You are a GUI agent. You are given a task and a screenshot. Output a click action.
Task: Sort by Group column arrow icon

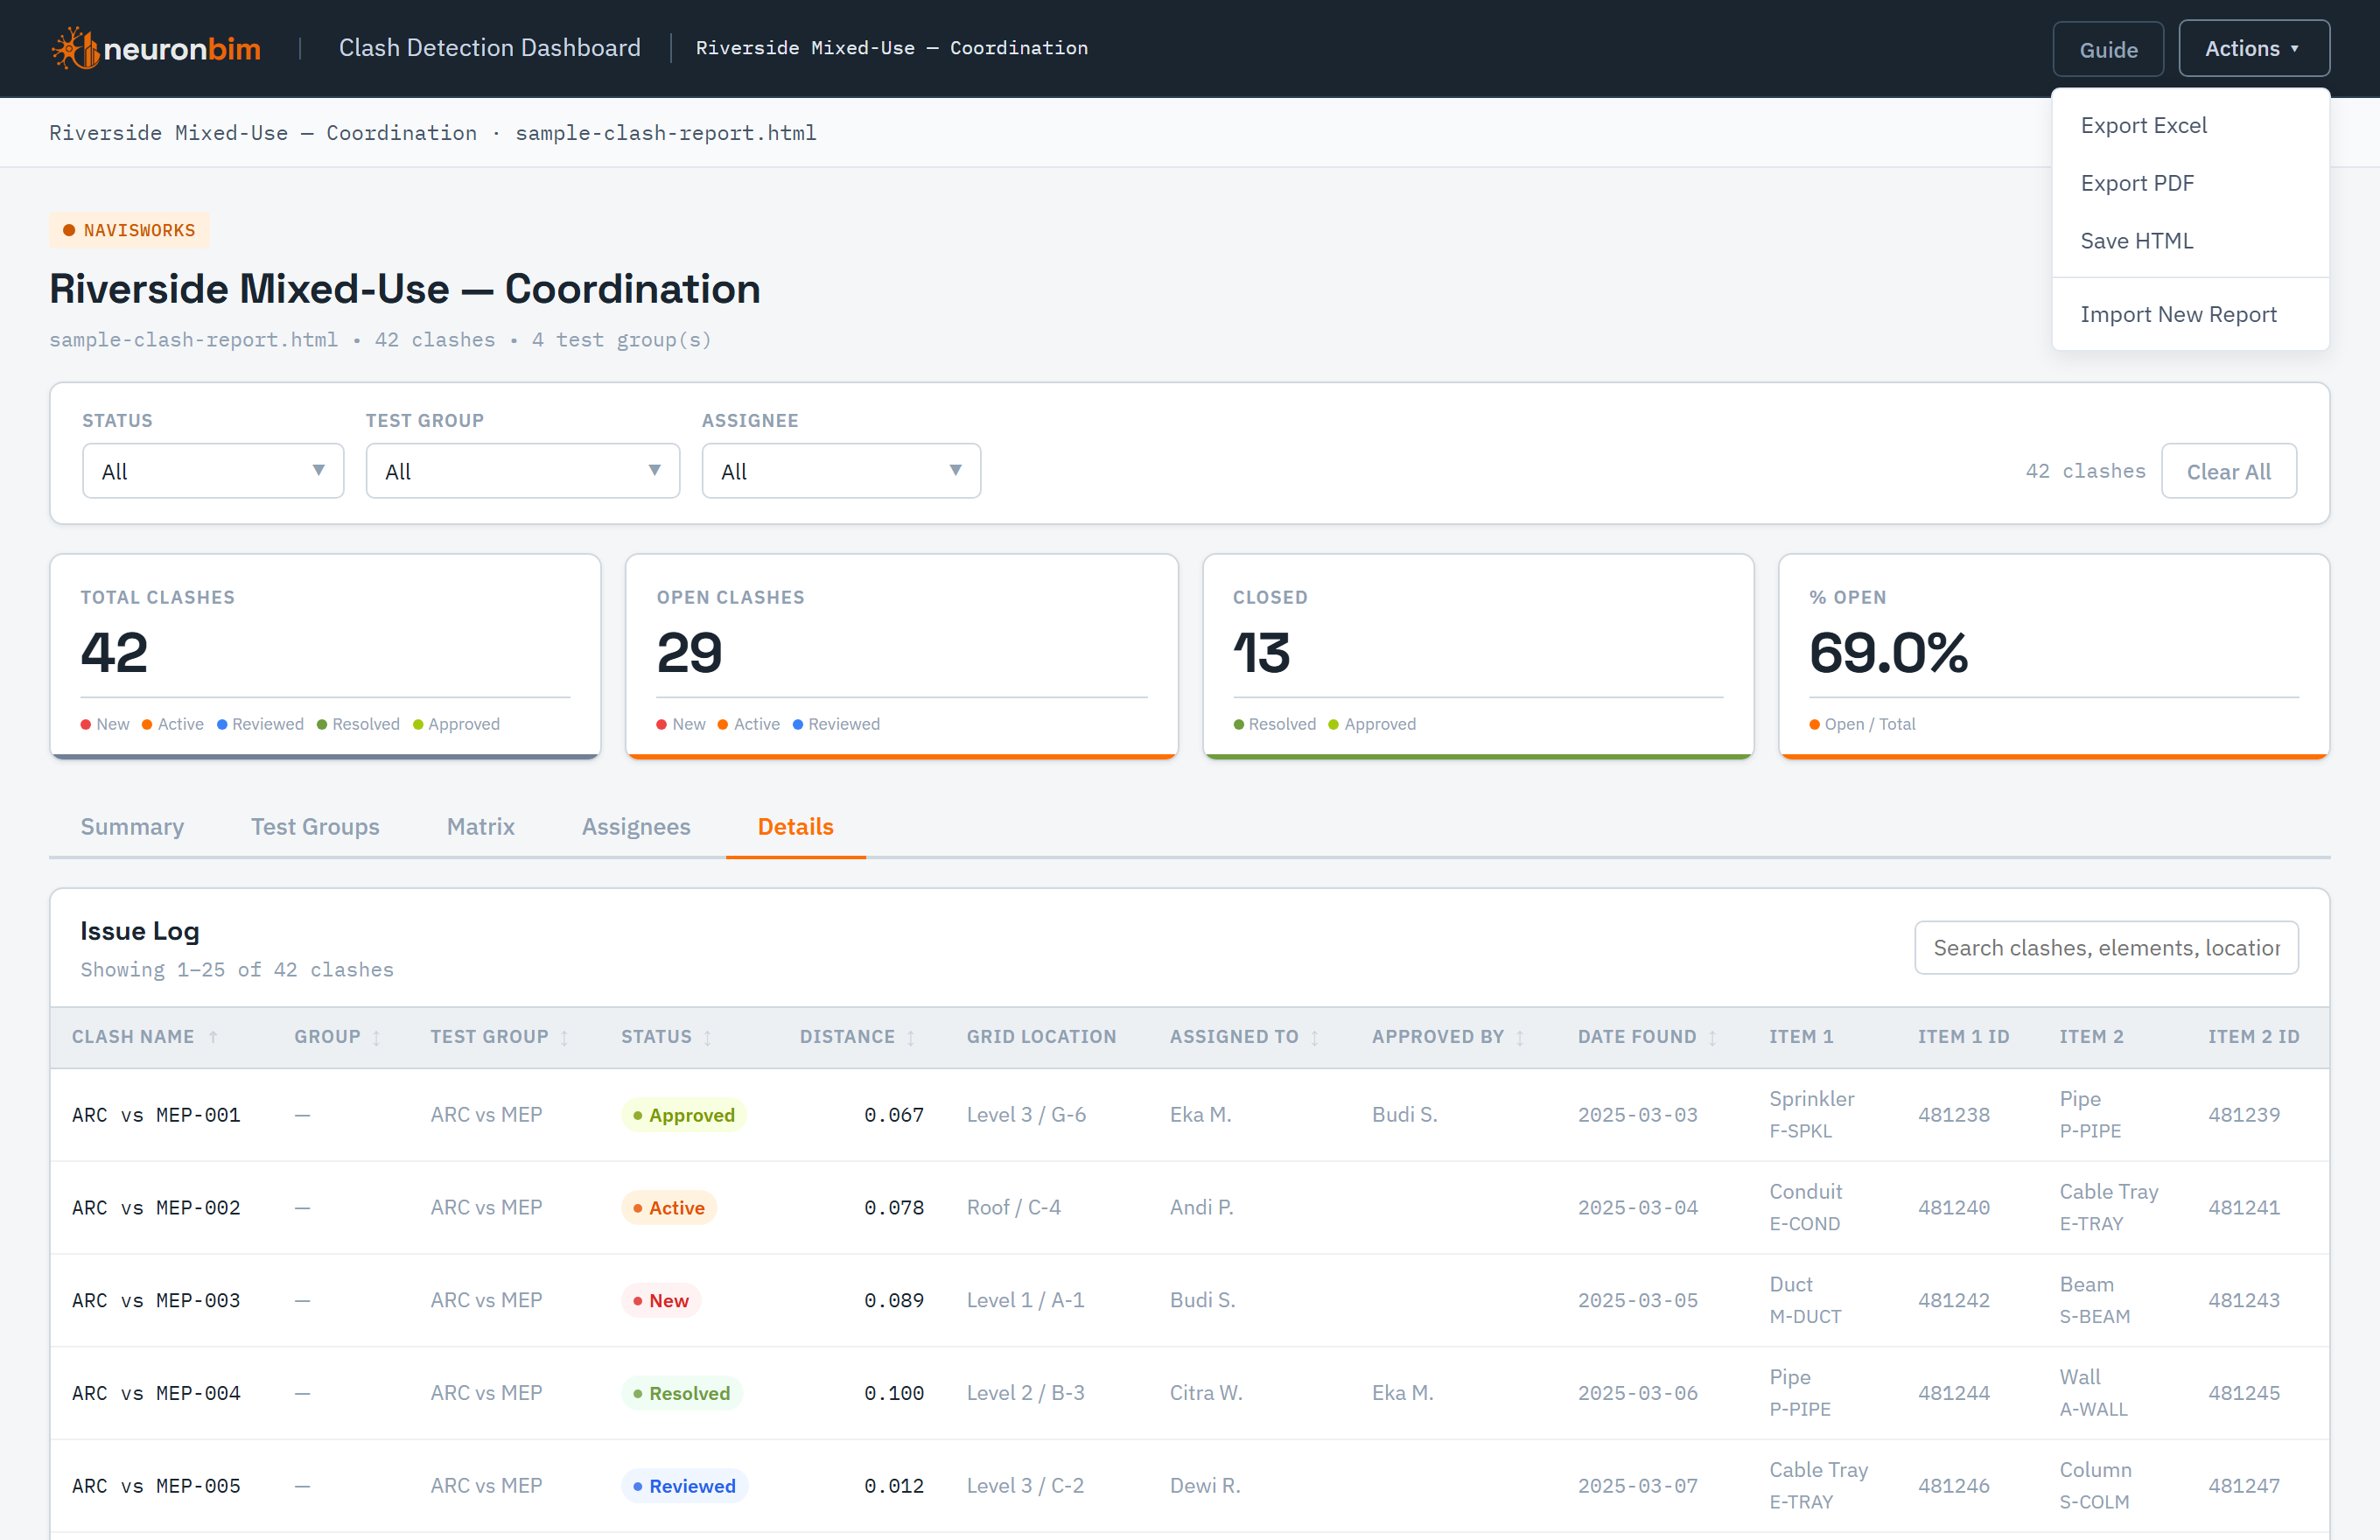point(376,1037)
